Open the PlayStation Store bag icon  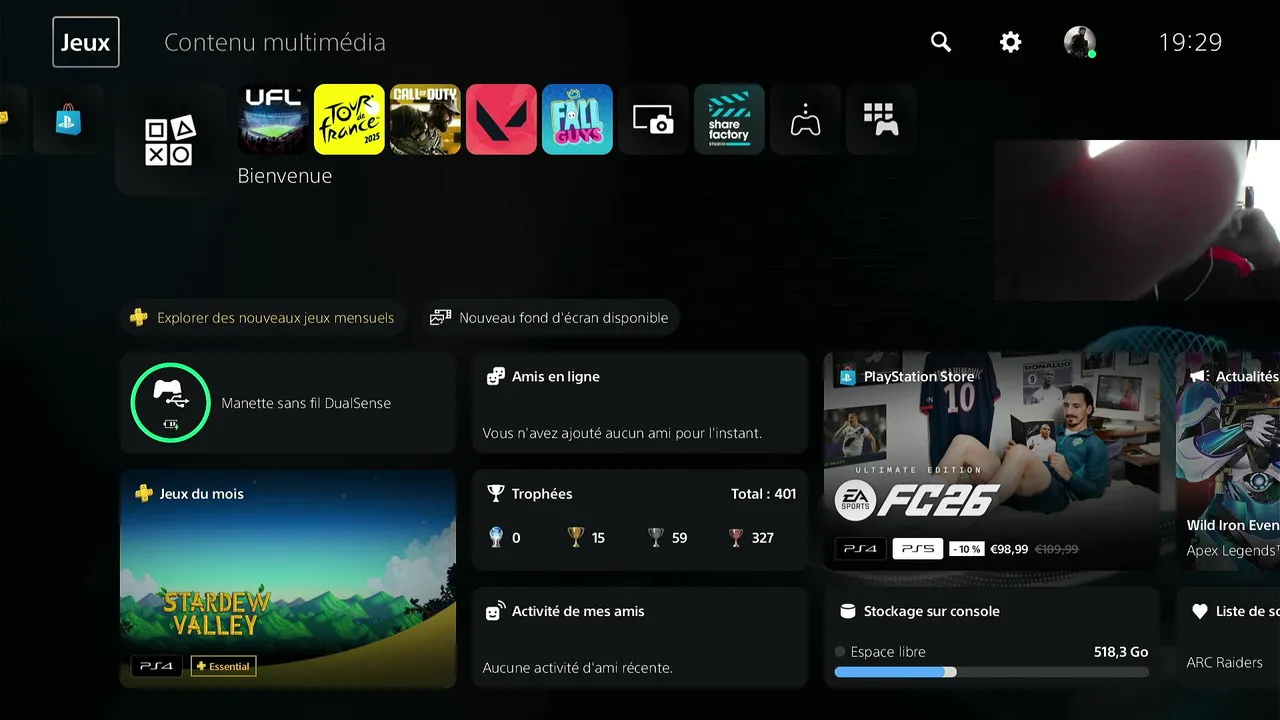[68, 120]
